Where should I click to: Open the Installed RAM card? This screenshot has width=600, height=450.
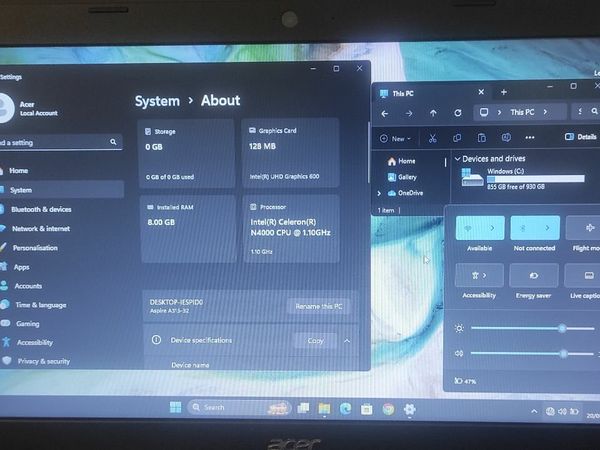(188, 229)
